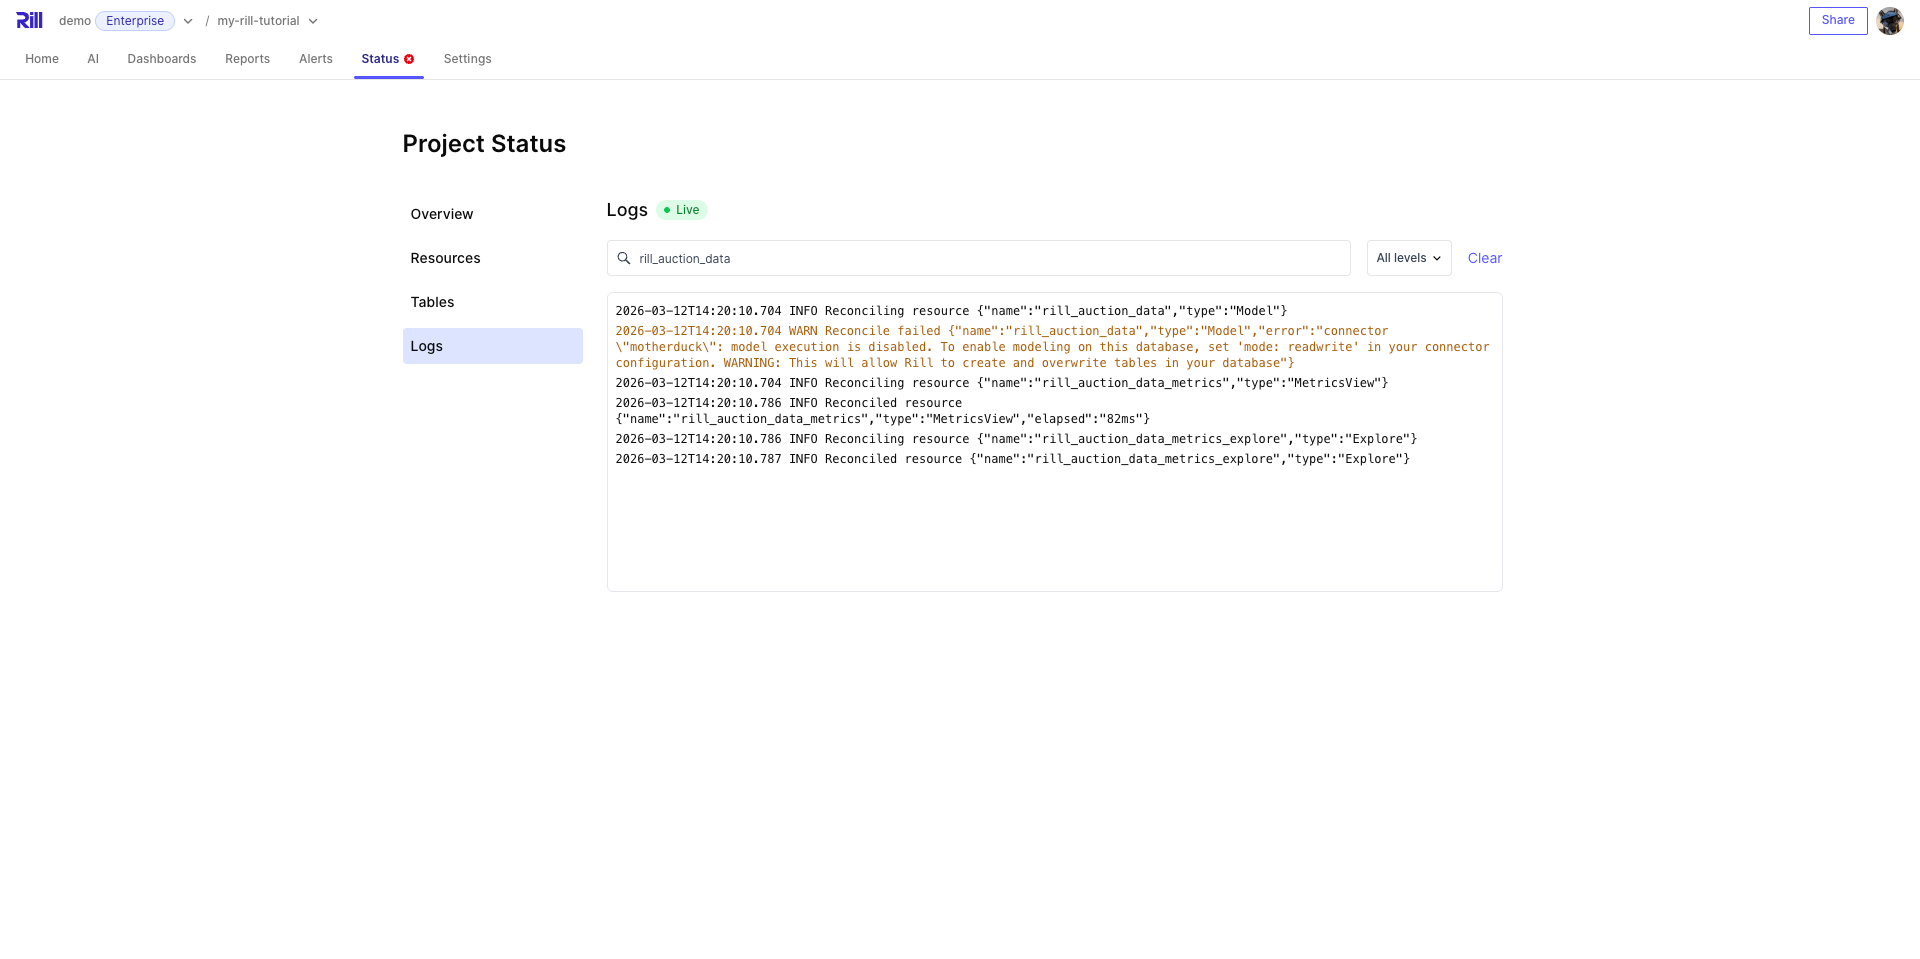
Task: Open the Settings tab
Action: (x=467, y=59)
